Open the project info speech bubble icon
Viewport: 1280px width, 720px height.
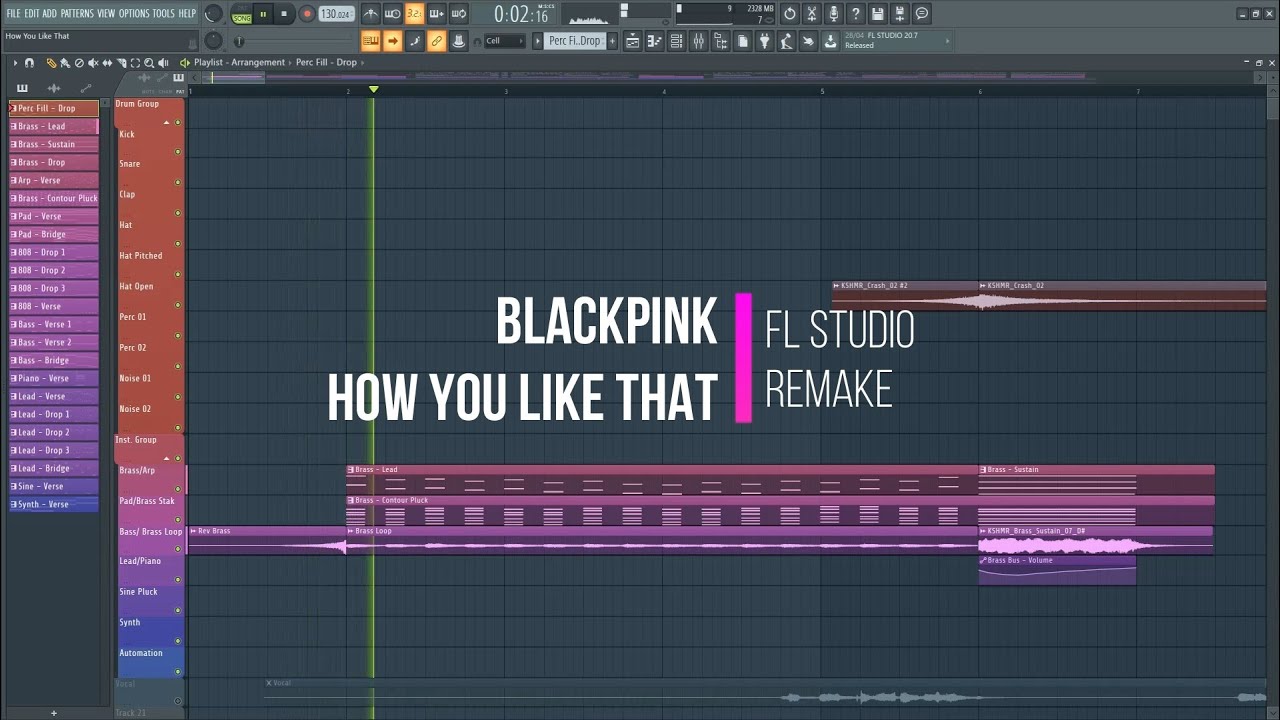922,14
